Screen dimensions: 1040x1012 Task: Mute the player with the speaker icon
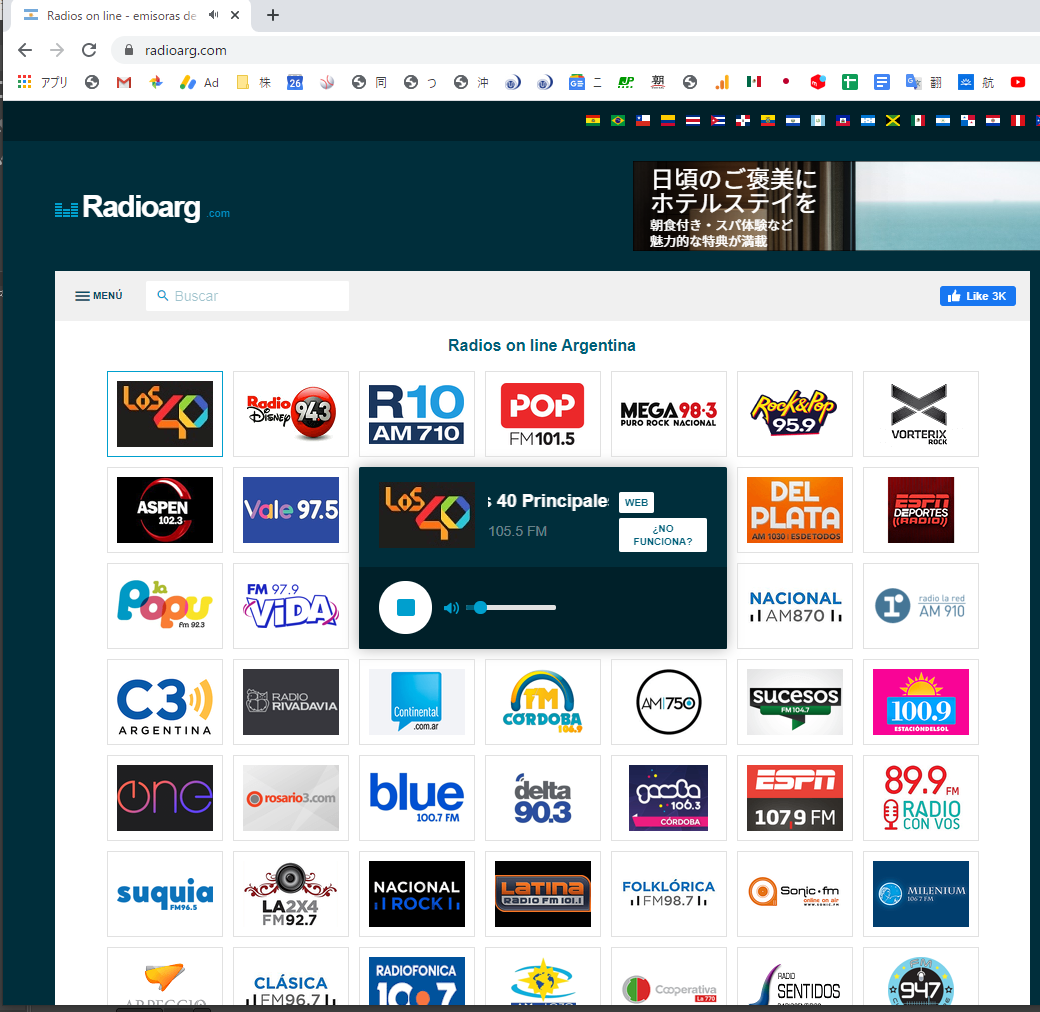(451, 608)
